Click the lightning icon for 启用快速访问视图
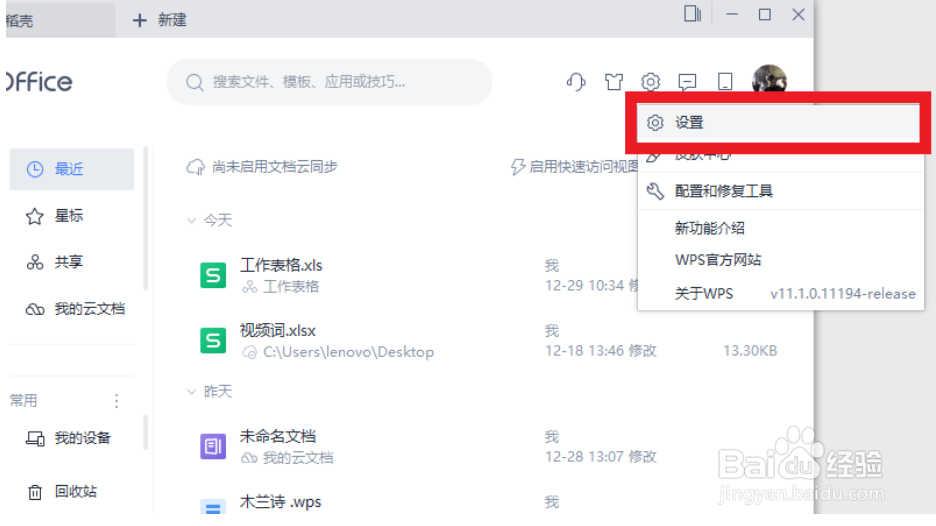936x526 pixels. (x=518, y=167)
